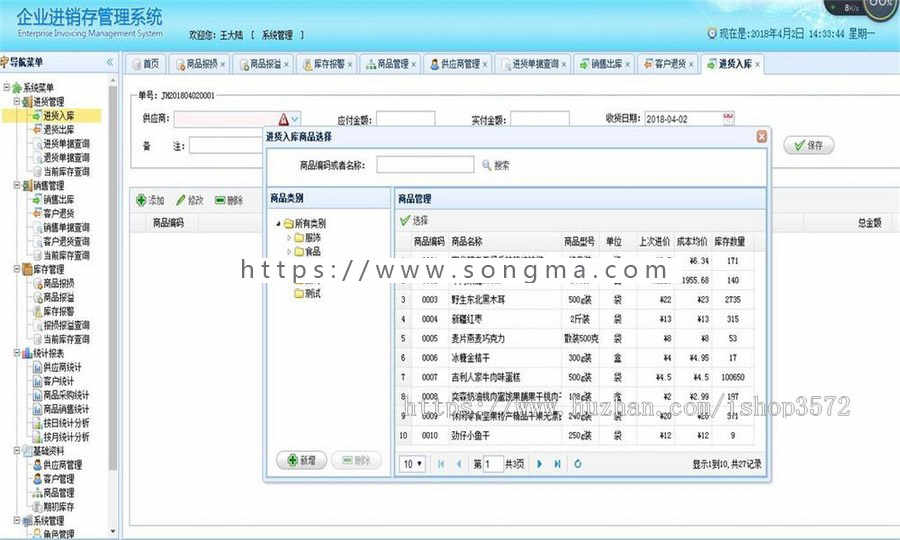Screen dimensions: 900x540
Task: Switch to 库存报警 tab
Action: point(328,64)
